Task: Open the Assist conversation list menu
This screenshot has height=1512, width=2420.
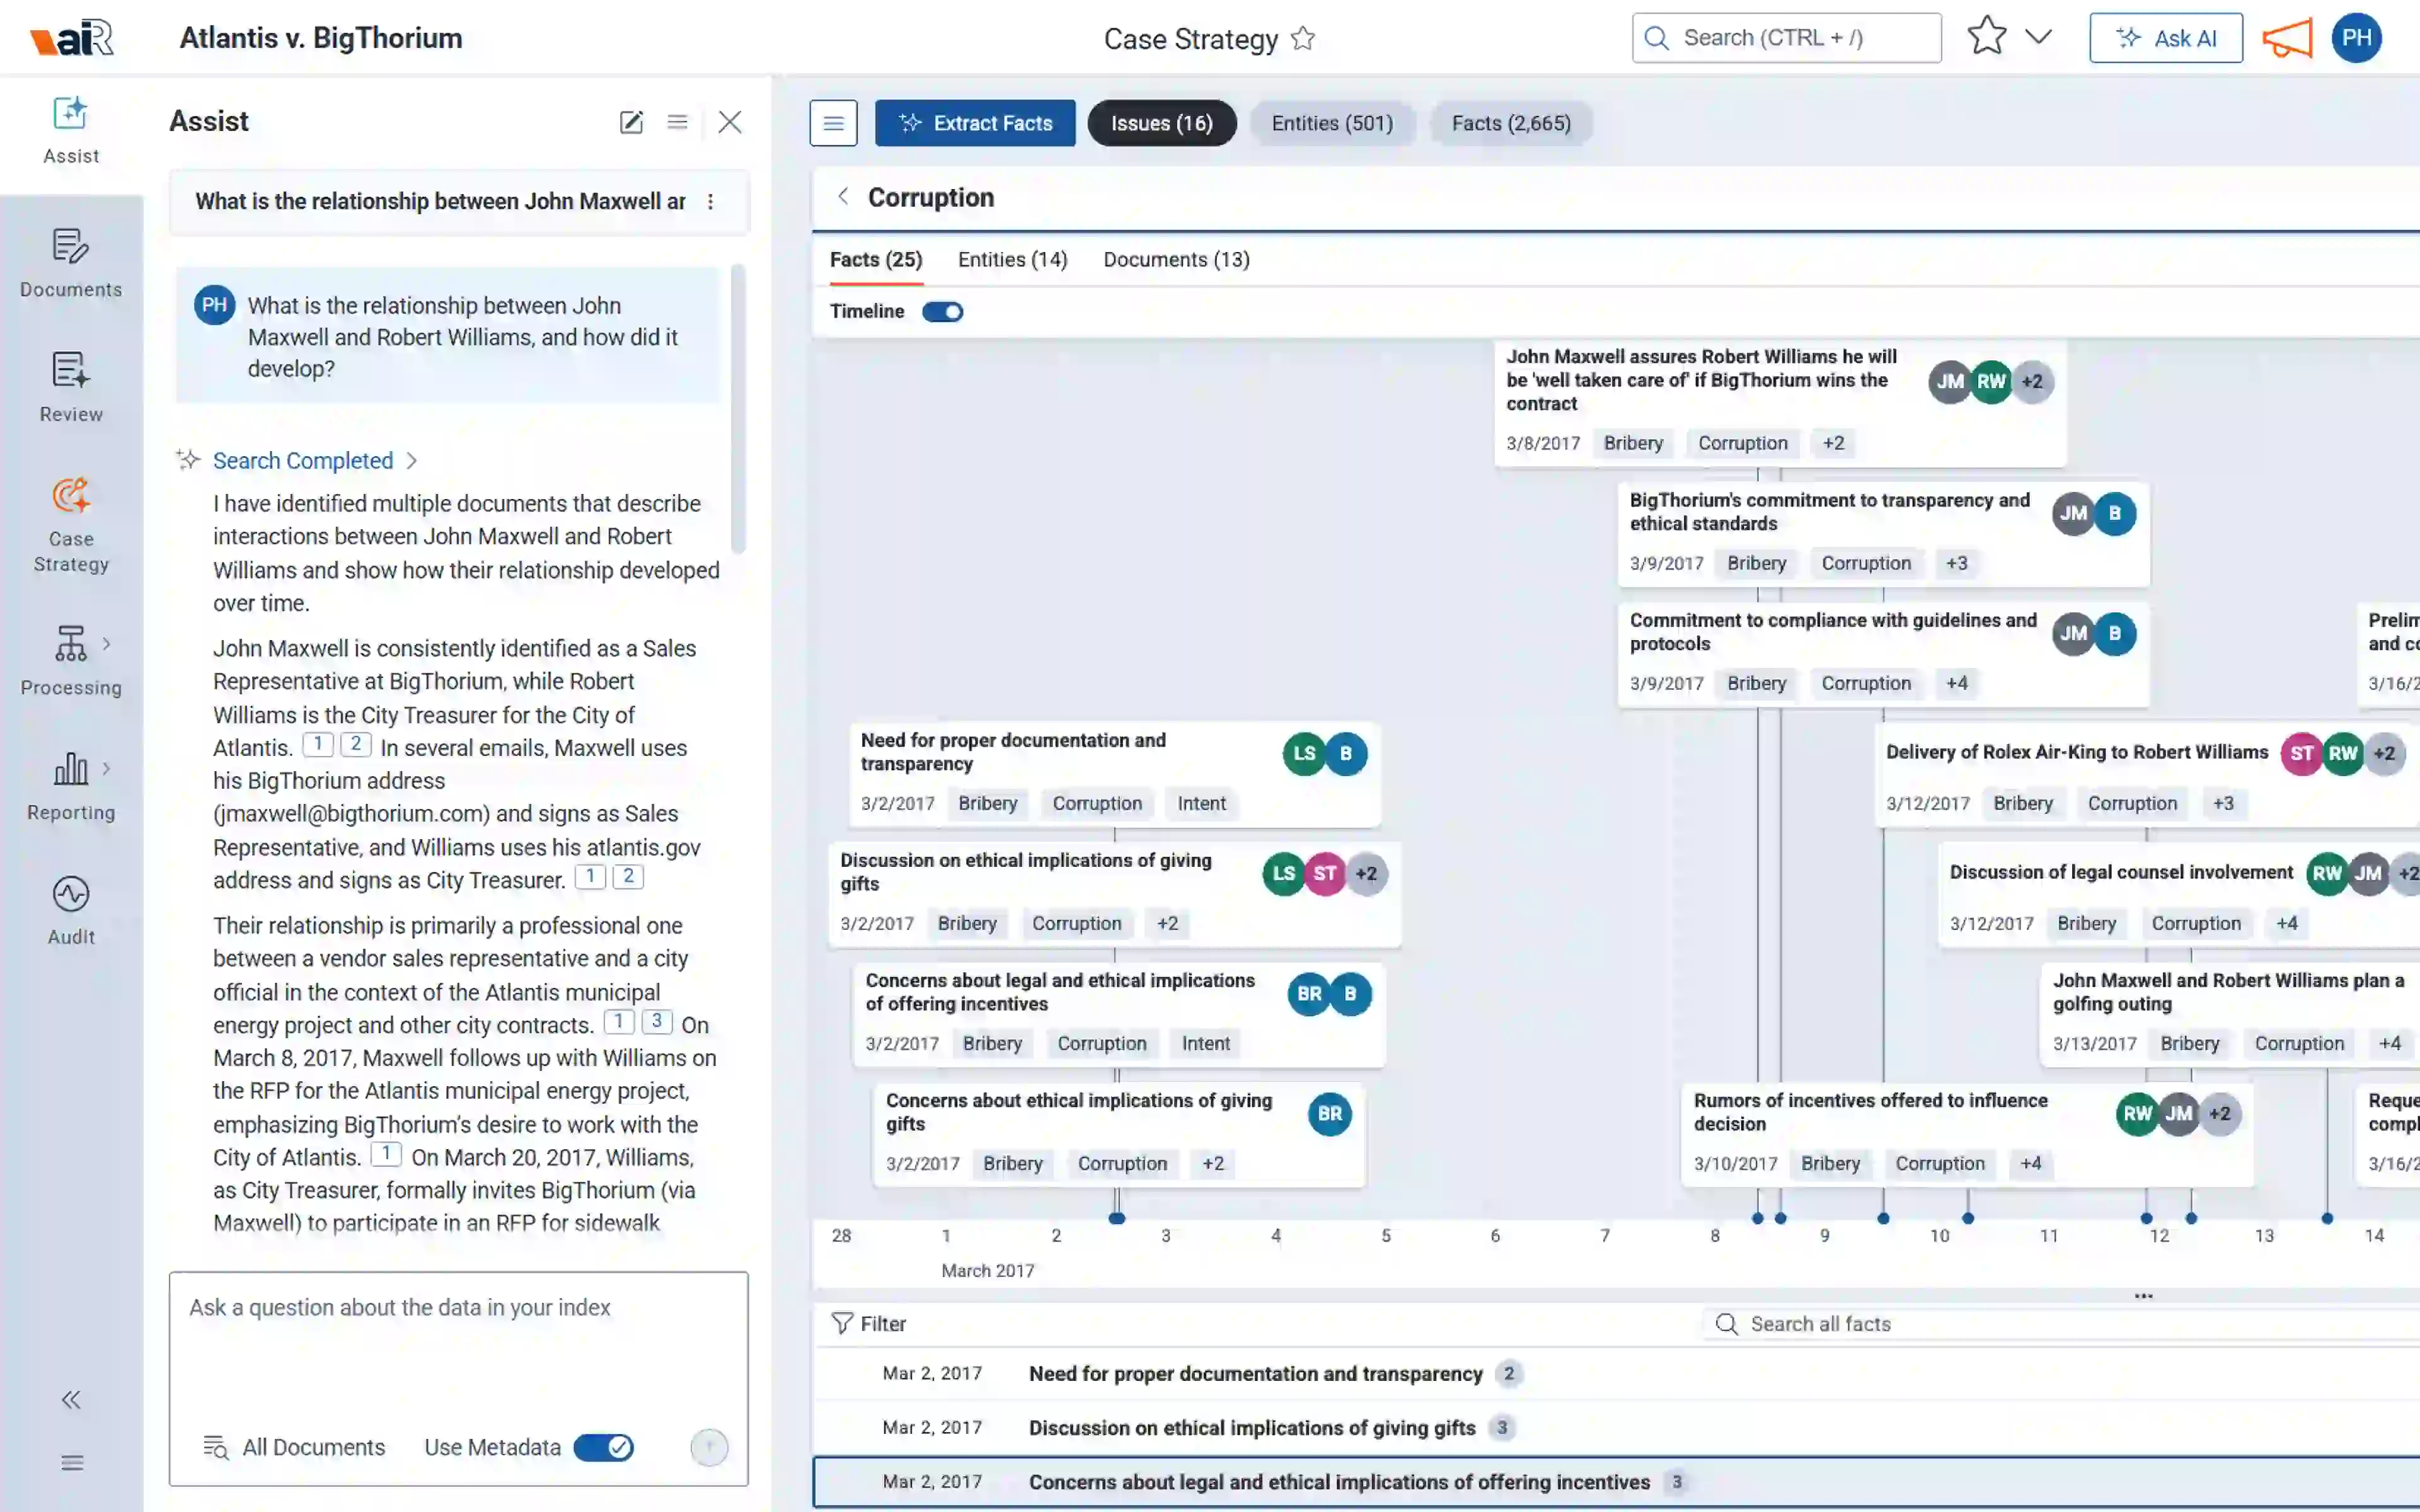Action: coord(678,122)
